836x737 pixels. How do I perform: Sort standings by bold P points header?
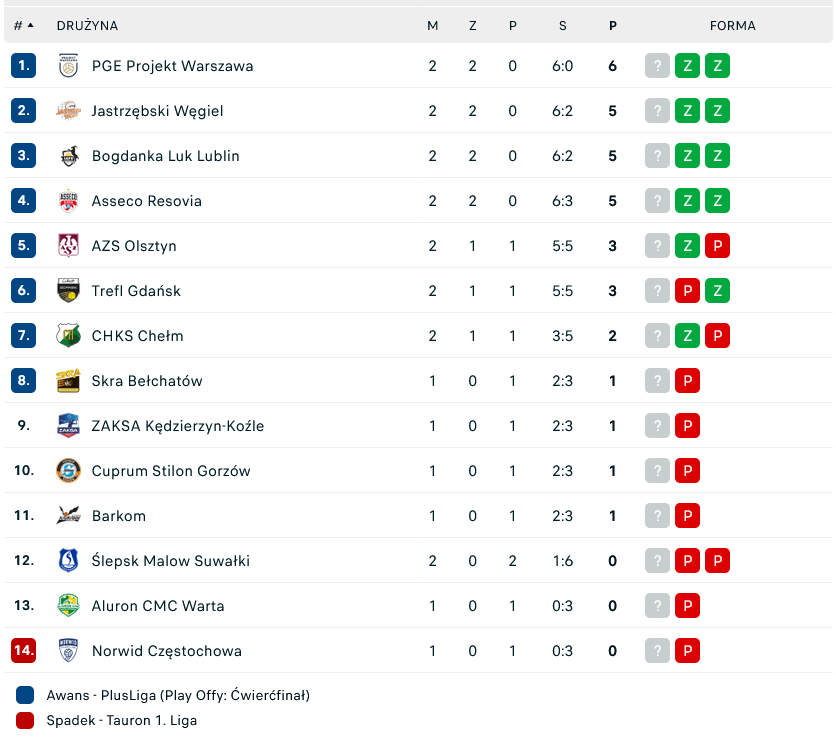612,25
